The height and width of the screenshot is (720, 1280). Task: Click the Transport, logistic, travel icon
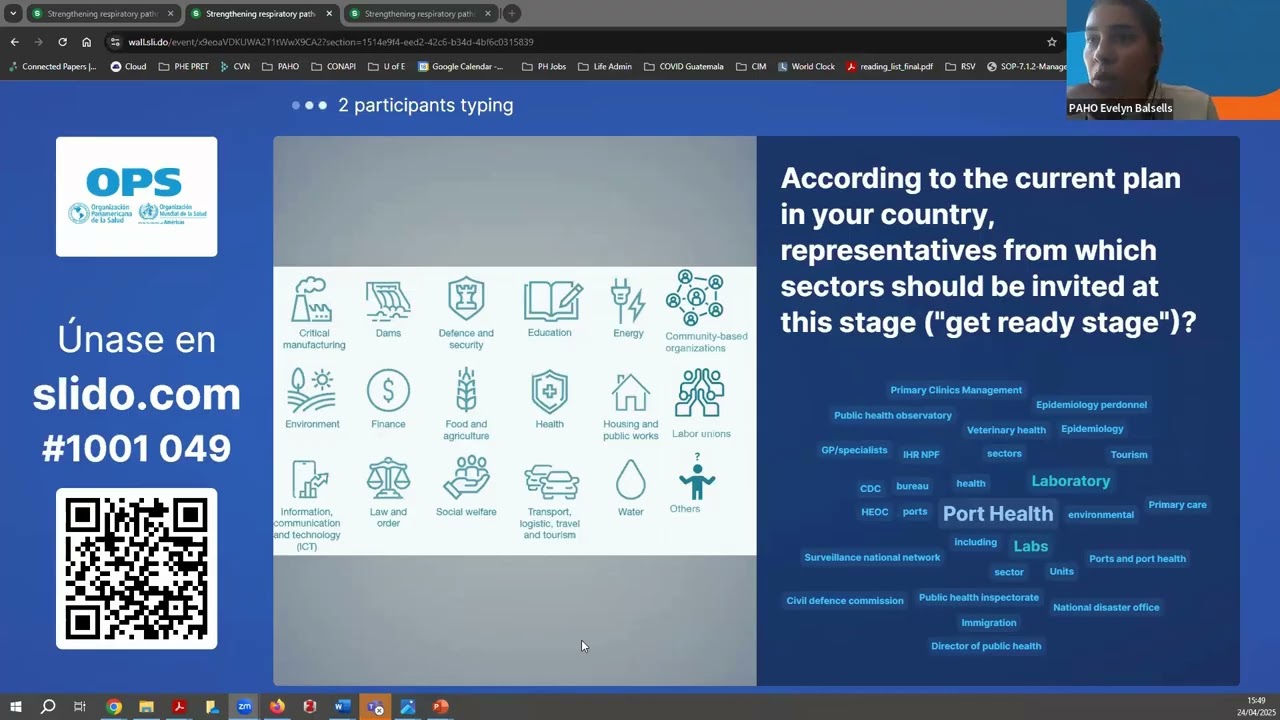[x=552, y=482]
